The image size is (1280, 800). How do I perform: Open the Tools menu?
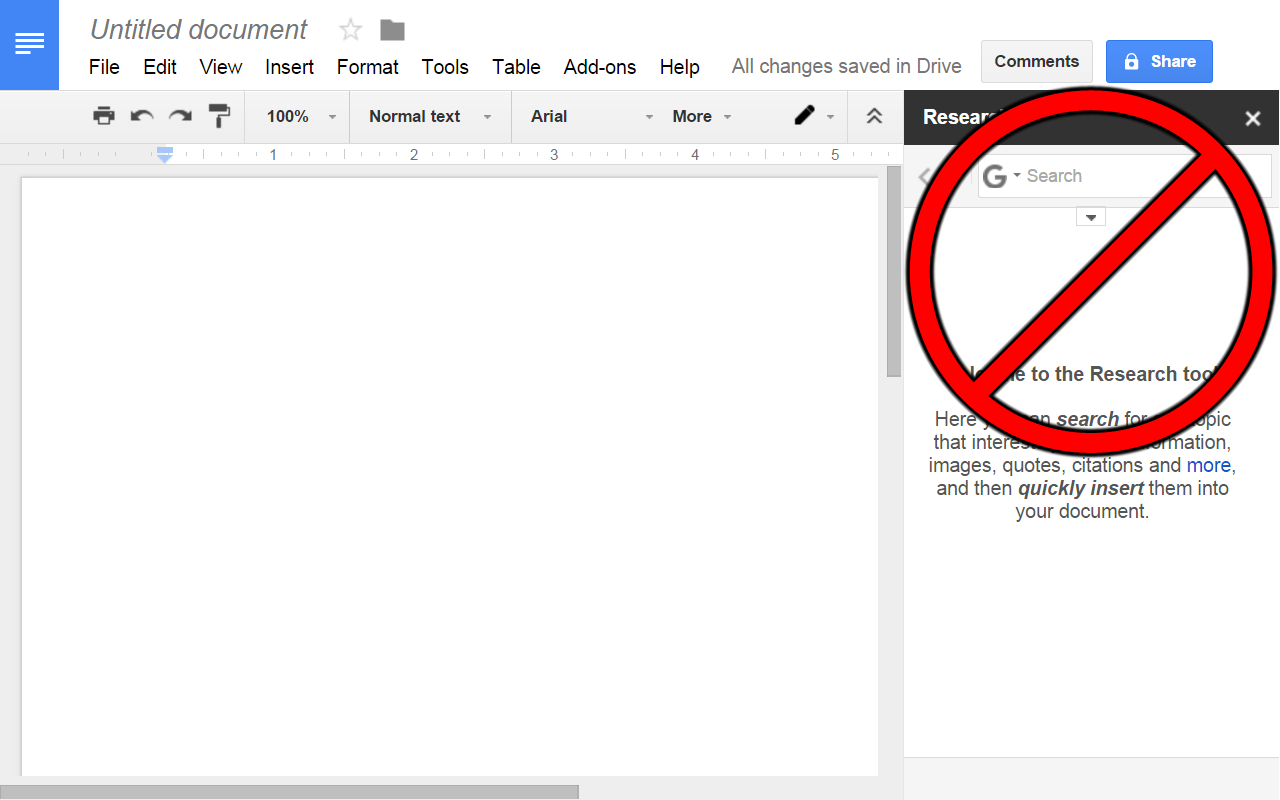point(445,67)
